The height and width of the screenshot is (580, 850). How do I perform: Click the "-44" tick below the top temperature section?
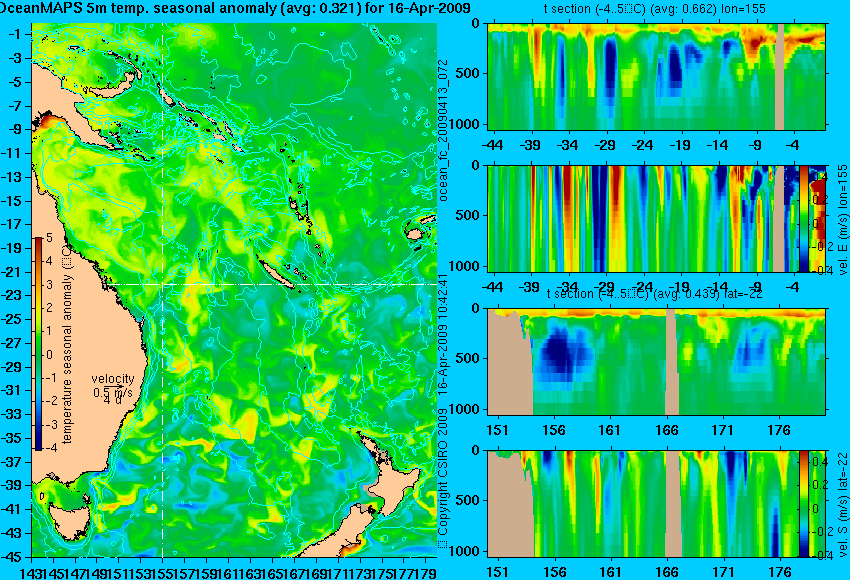[492, 145]
